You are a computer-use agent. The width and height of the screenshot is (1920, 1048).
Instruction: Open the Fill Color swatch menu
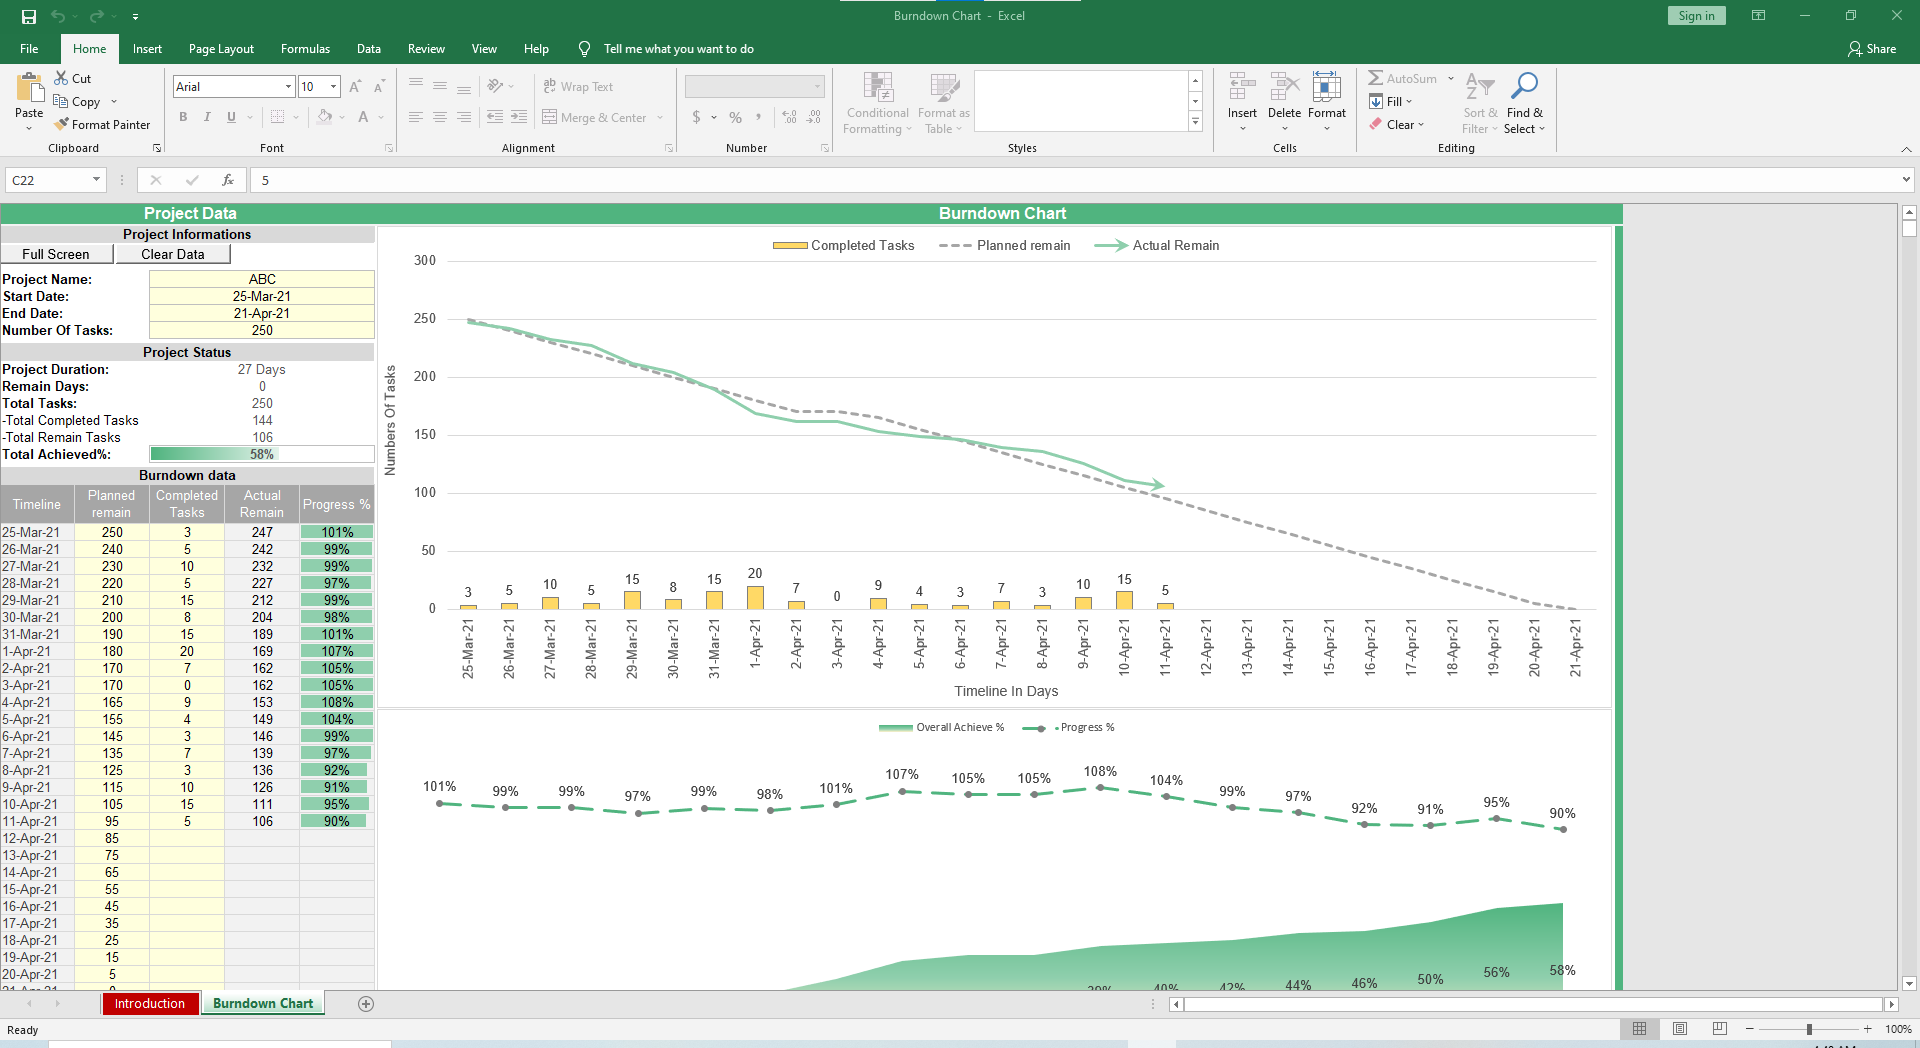coord(343,117)
